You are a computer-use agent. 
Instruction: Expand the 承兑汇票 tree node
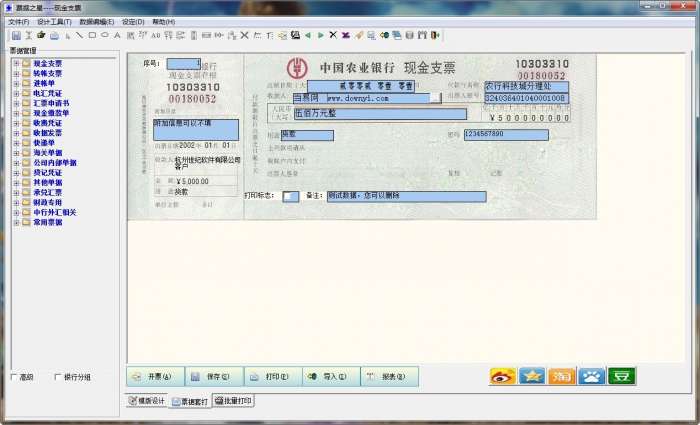[17, 192]
